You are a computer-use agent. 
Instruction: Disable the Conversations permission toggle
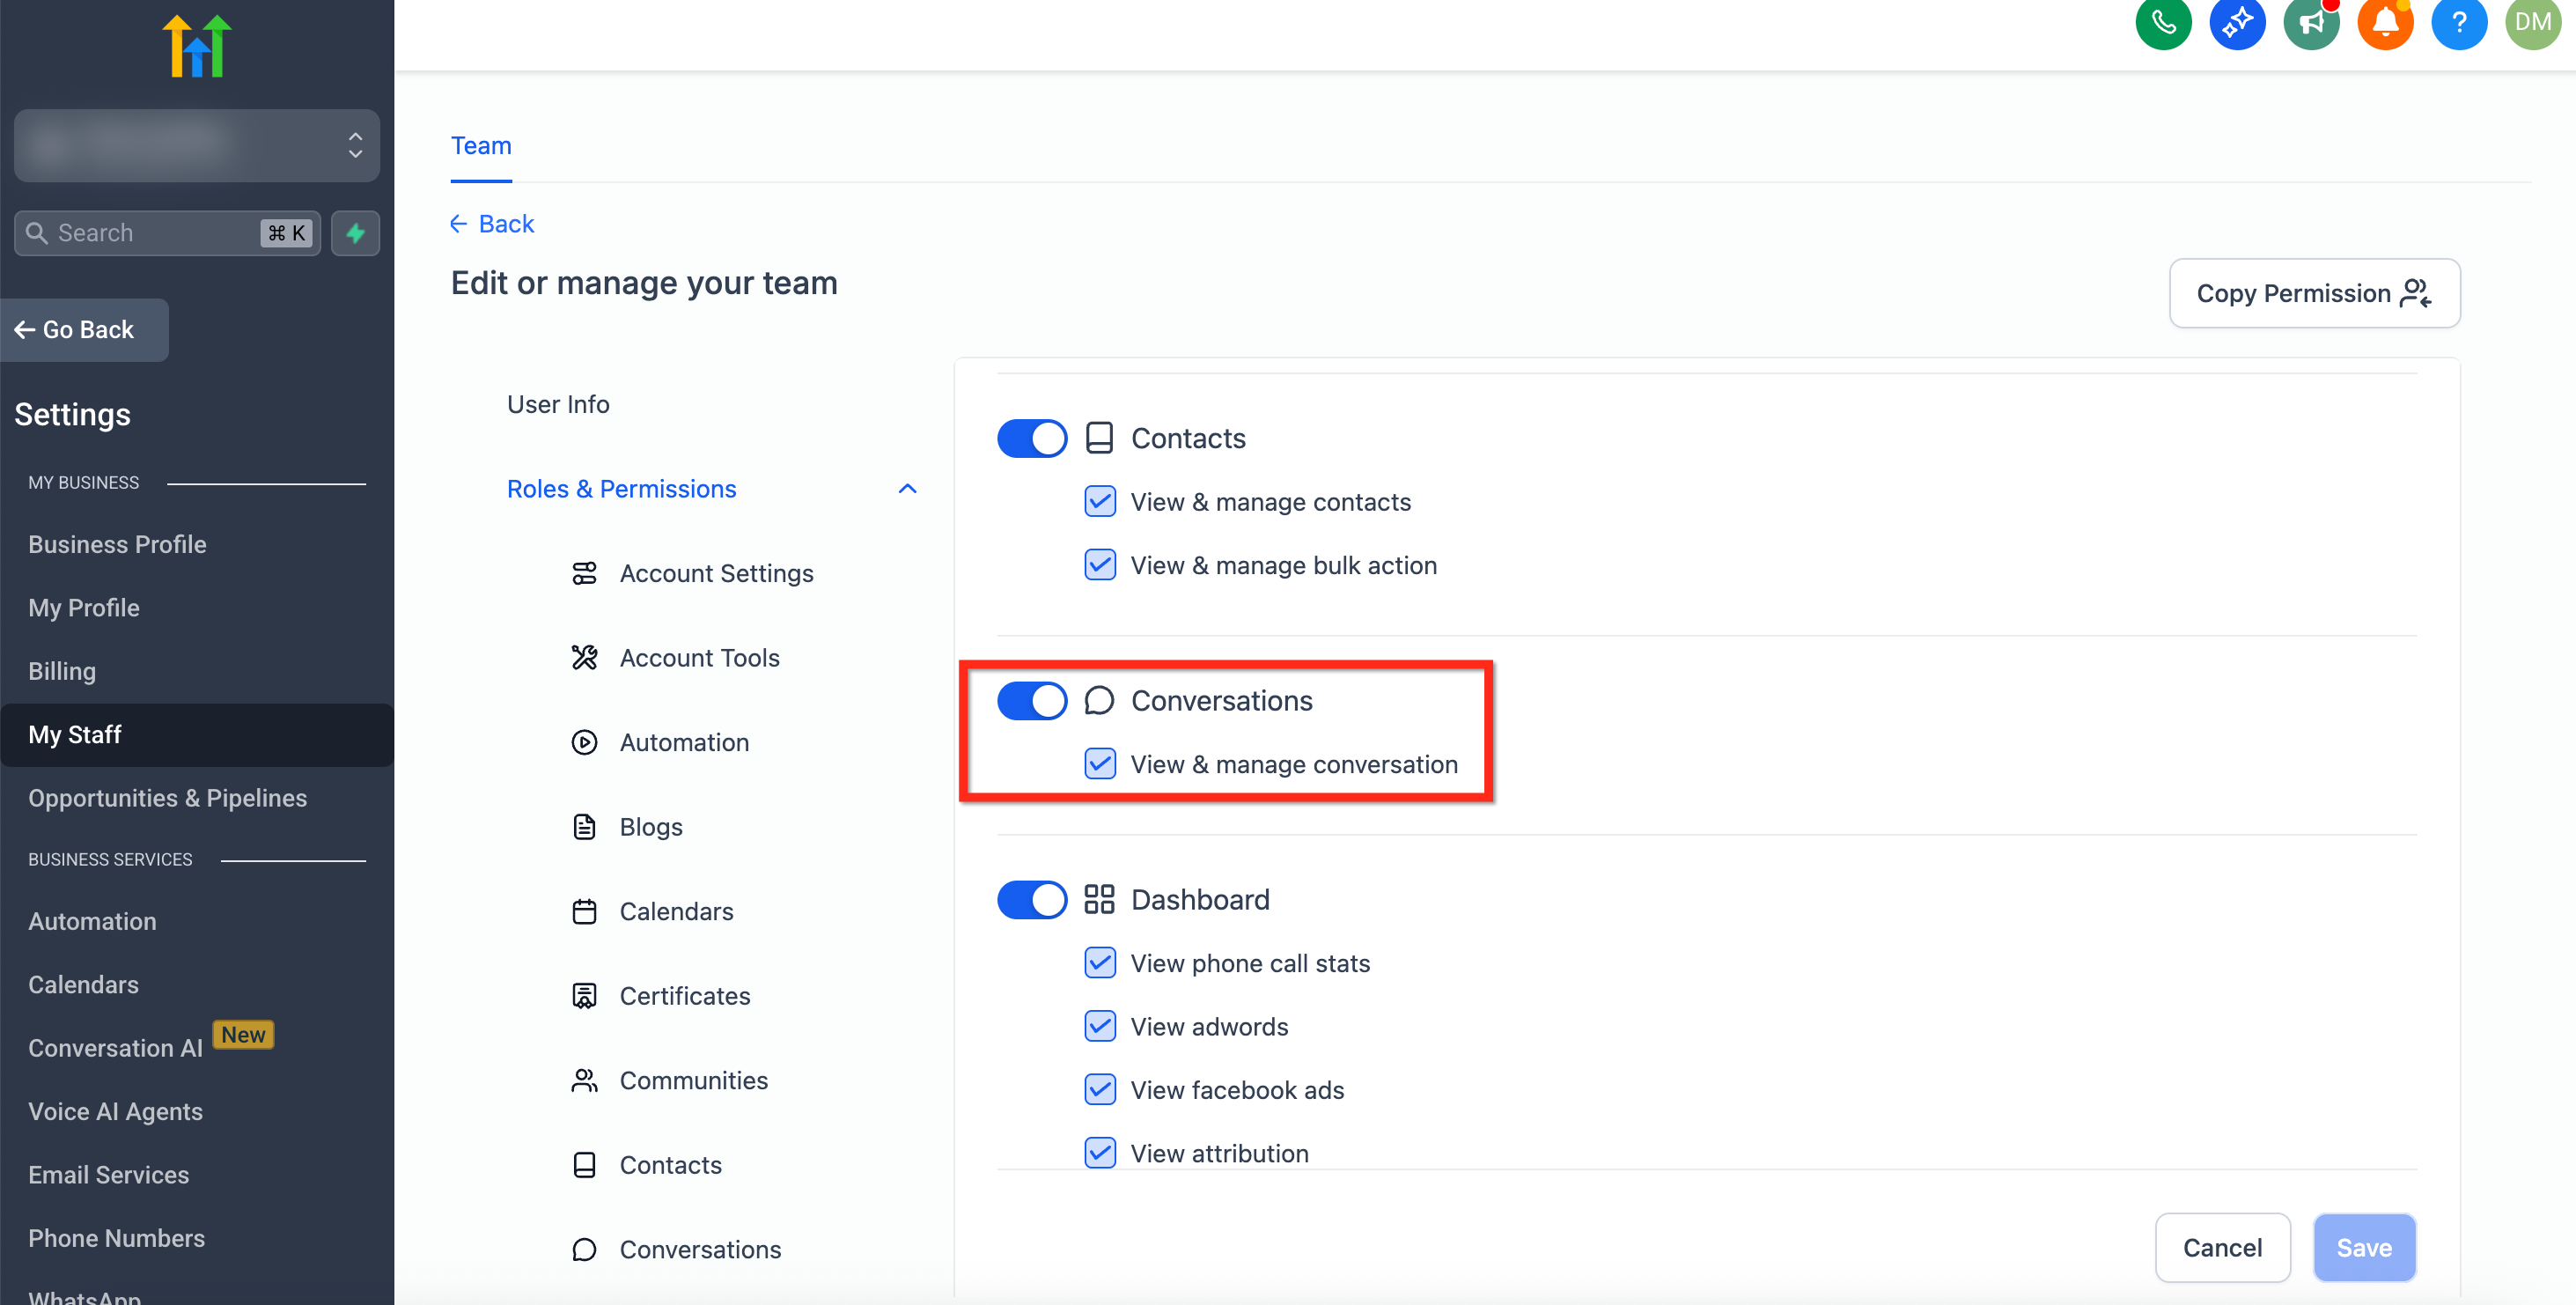click(x=1031, y=700)
